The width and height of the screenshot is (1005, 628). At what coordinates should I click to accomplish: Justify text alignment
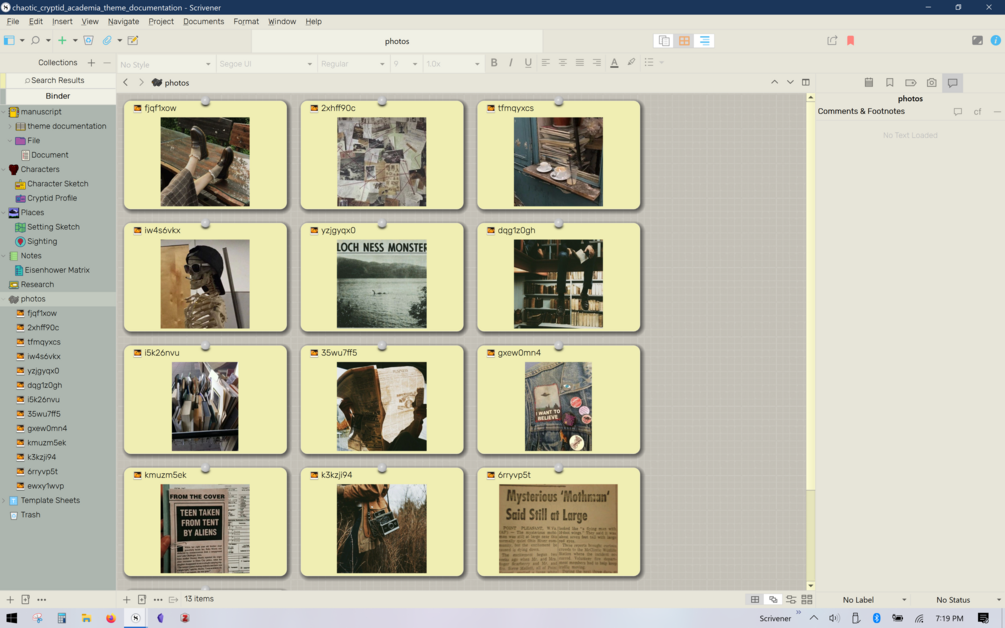click(x=579, y=63)
